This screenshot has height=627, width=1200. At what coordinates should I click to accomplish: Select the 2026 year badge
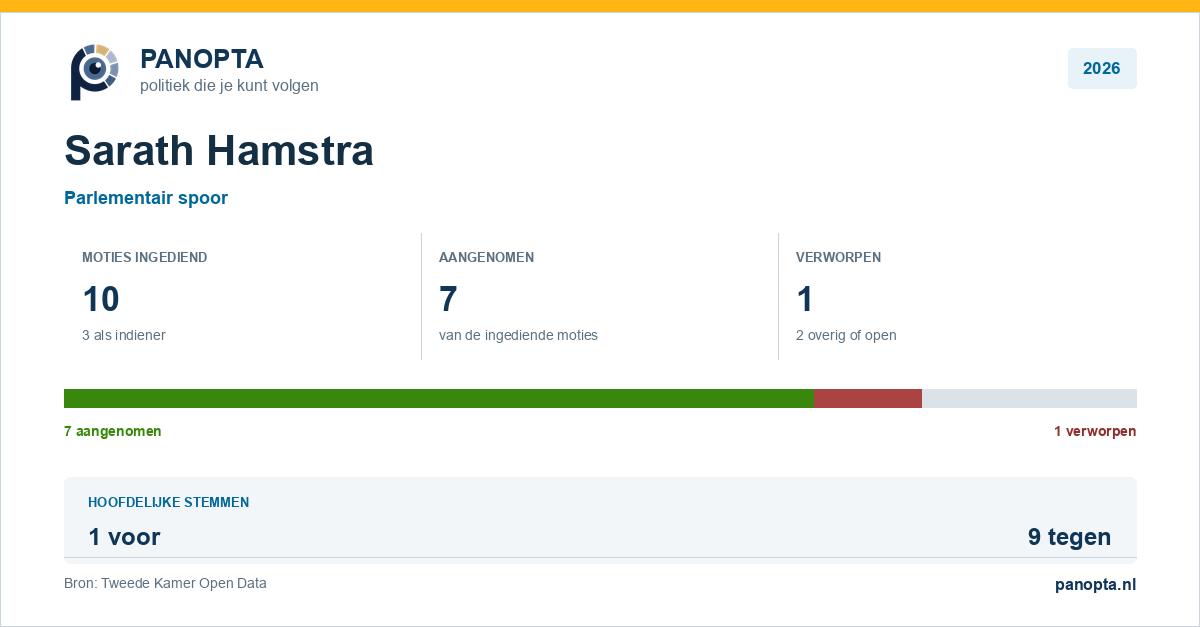(1102, 69)
